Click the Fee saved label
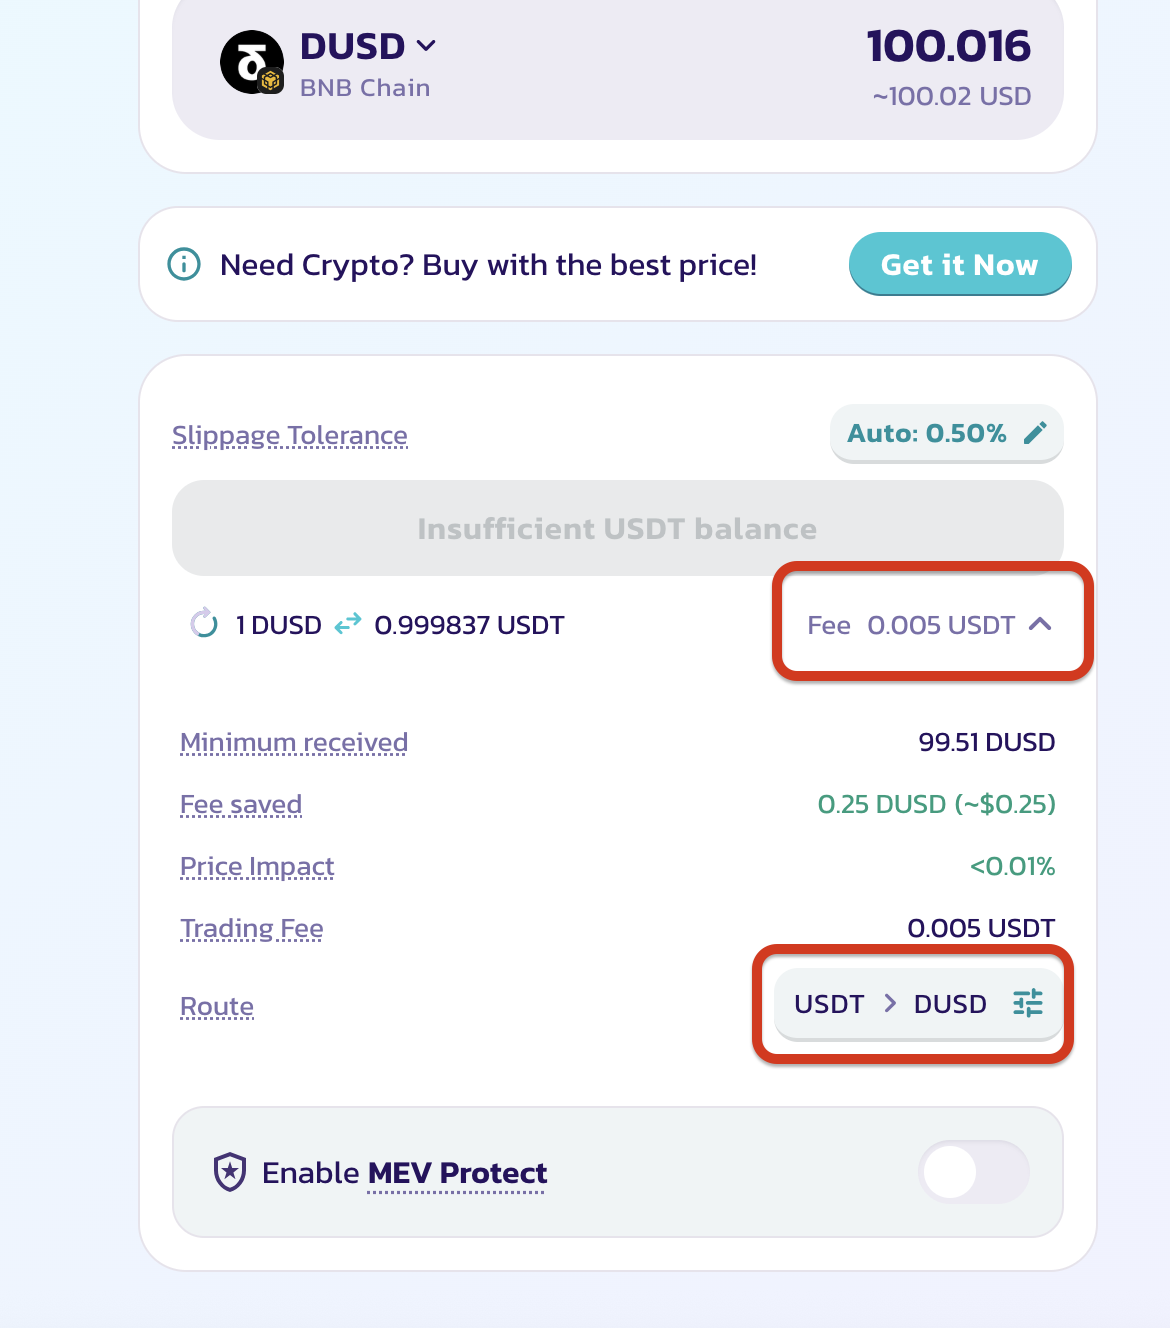This screenshot has width=1170, height=1328. pos(241,805)
